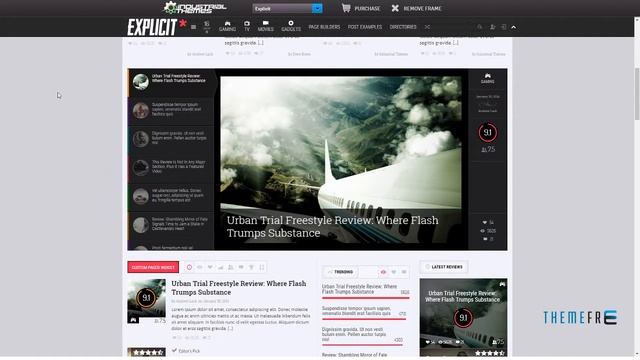Select the bar chart ratings filter icon

(220, 267)
